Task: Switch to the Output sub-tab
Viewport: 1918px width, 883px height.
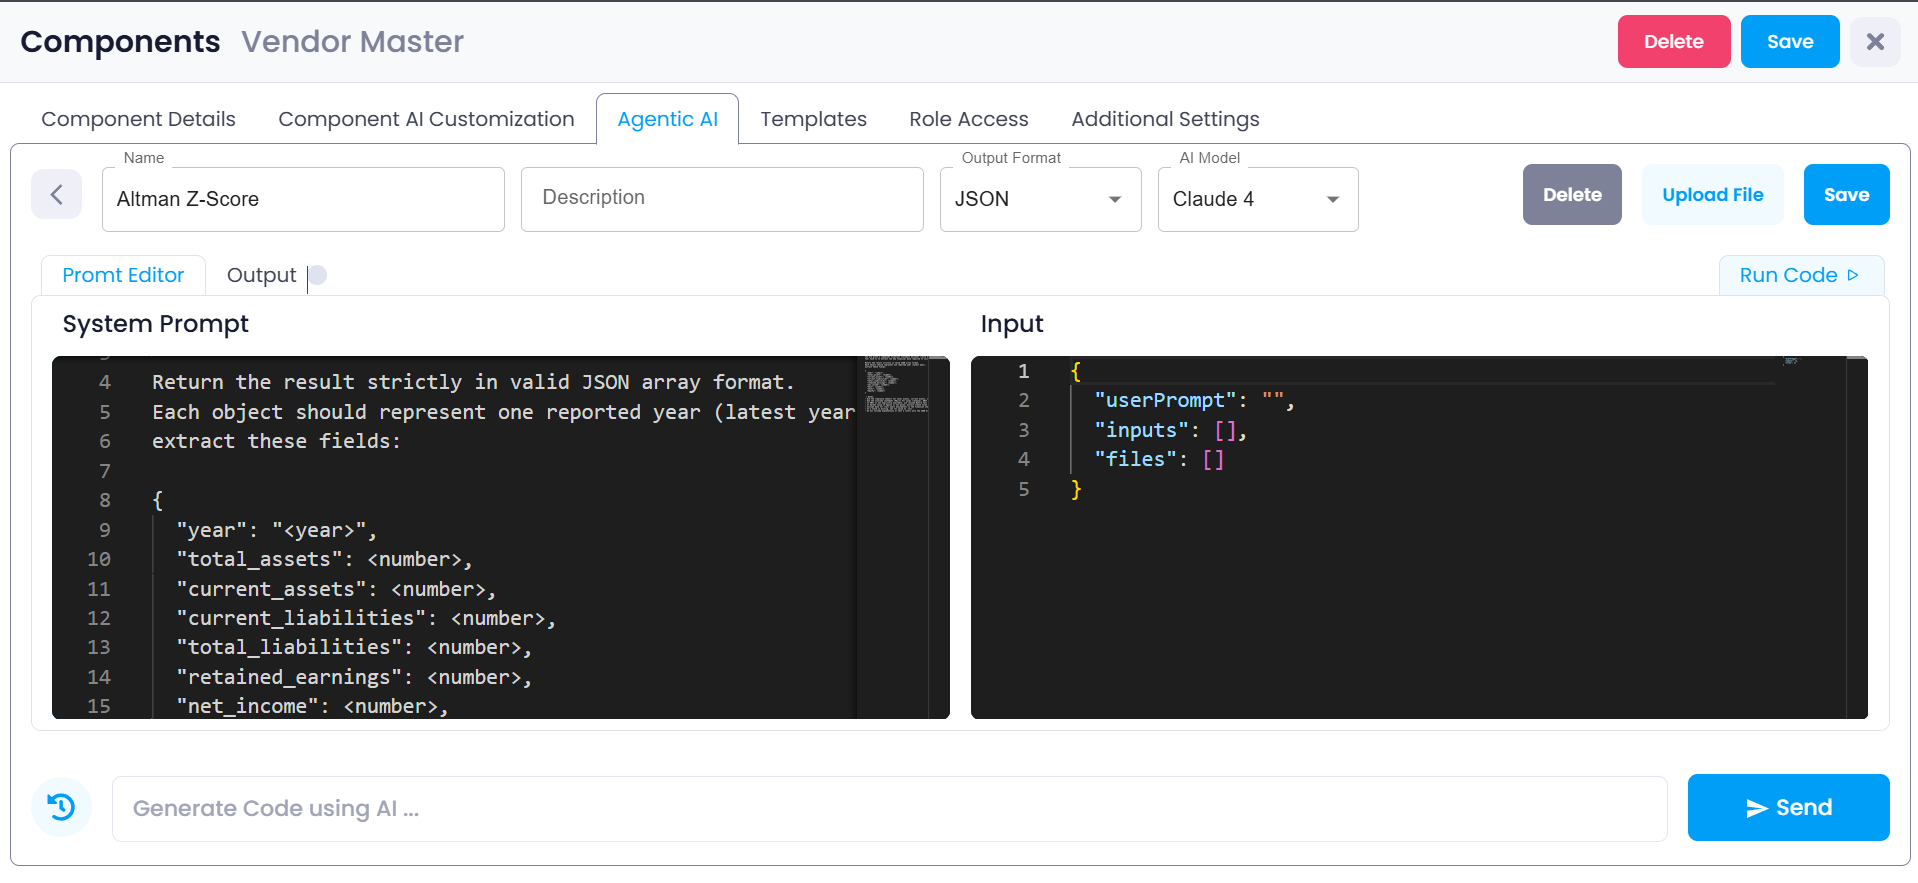Action: [261, 275]
